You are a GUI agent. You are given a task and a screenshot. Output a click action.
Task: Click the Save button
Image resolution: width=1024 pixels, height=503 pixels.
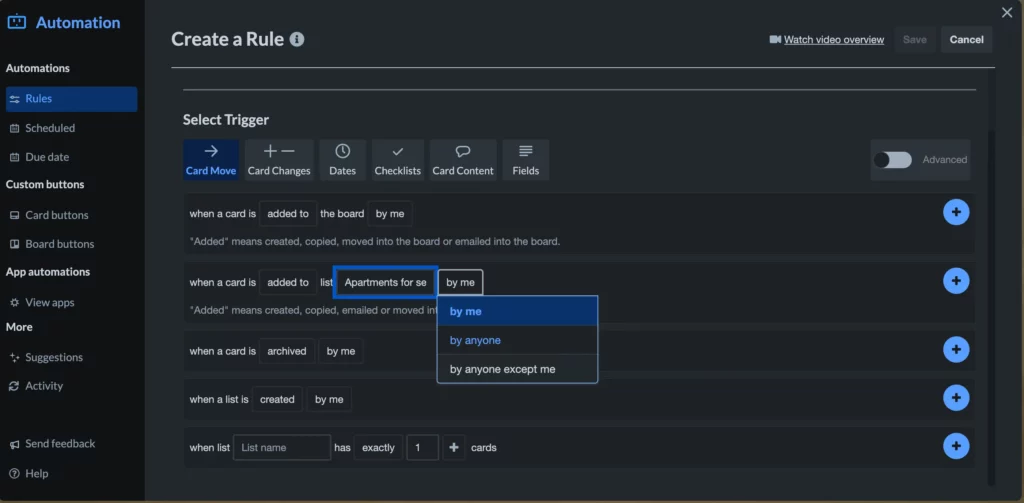click(x=914, y=39)
